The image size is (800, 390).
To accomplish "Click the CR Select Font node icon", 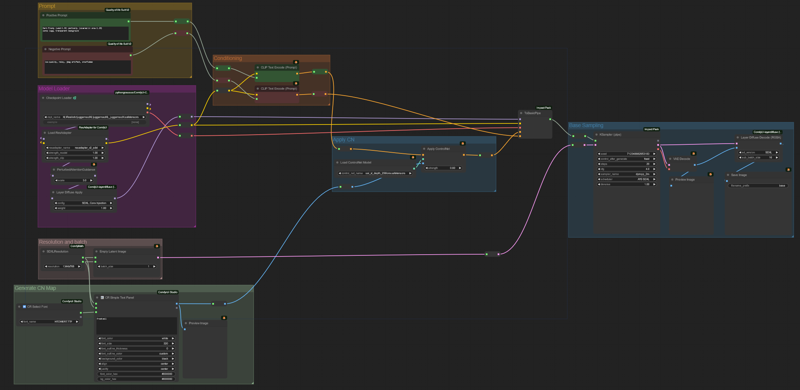I will (x=24, y=307).
